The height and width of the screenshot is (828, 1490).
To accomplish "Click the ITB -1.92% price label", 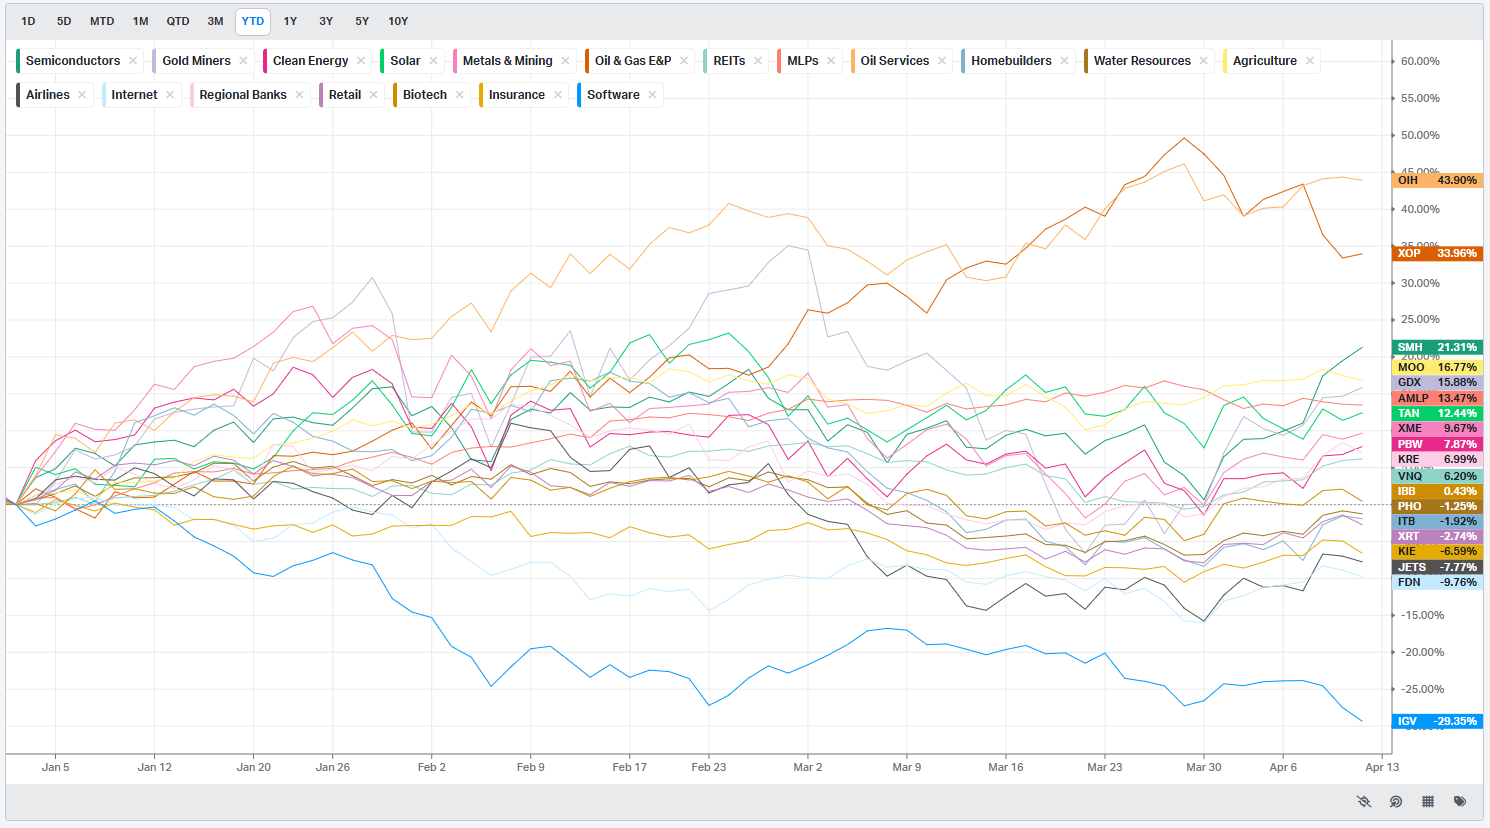I will [1437, 521].
